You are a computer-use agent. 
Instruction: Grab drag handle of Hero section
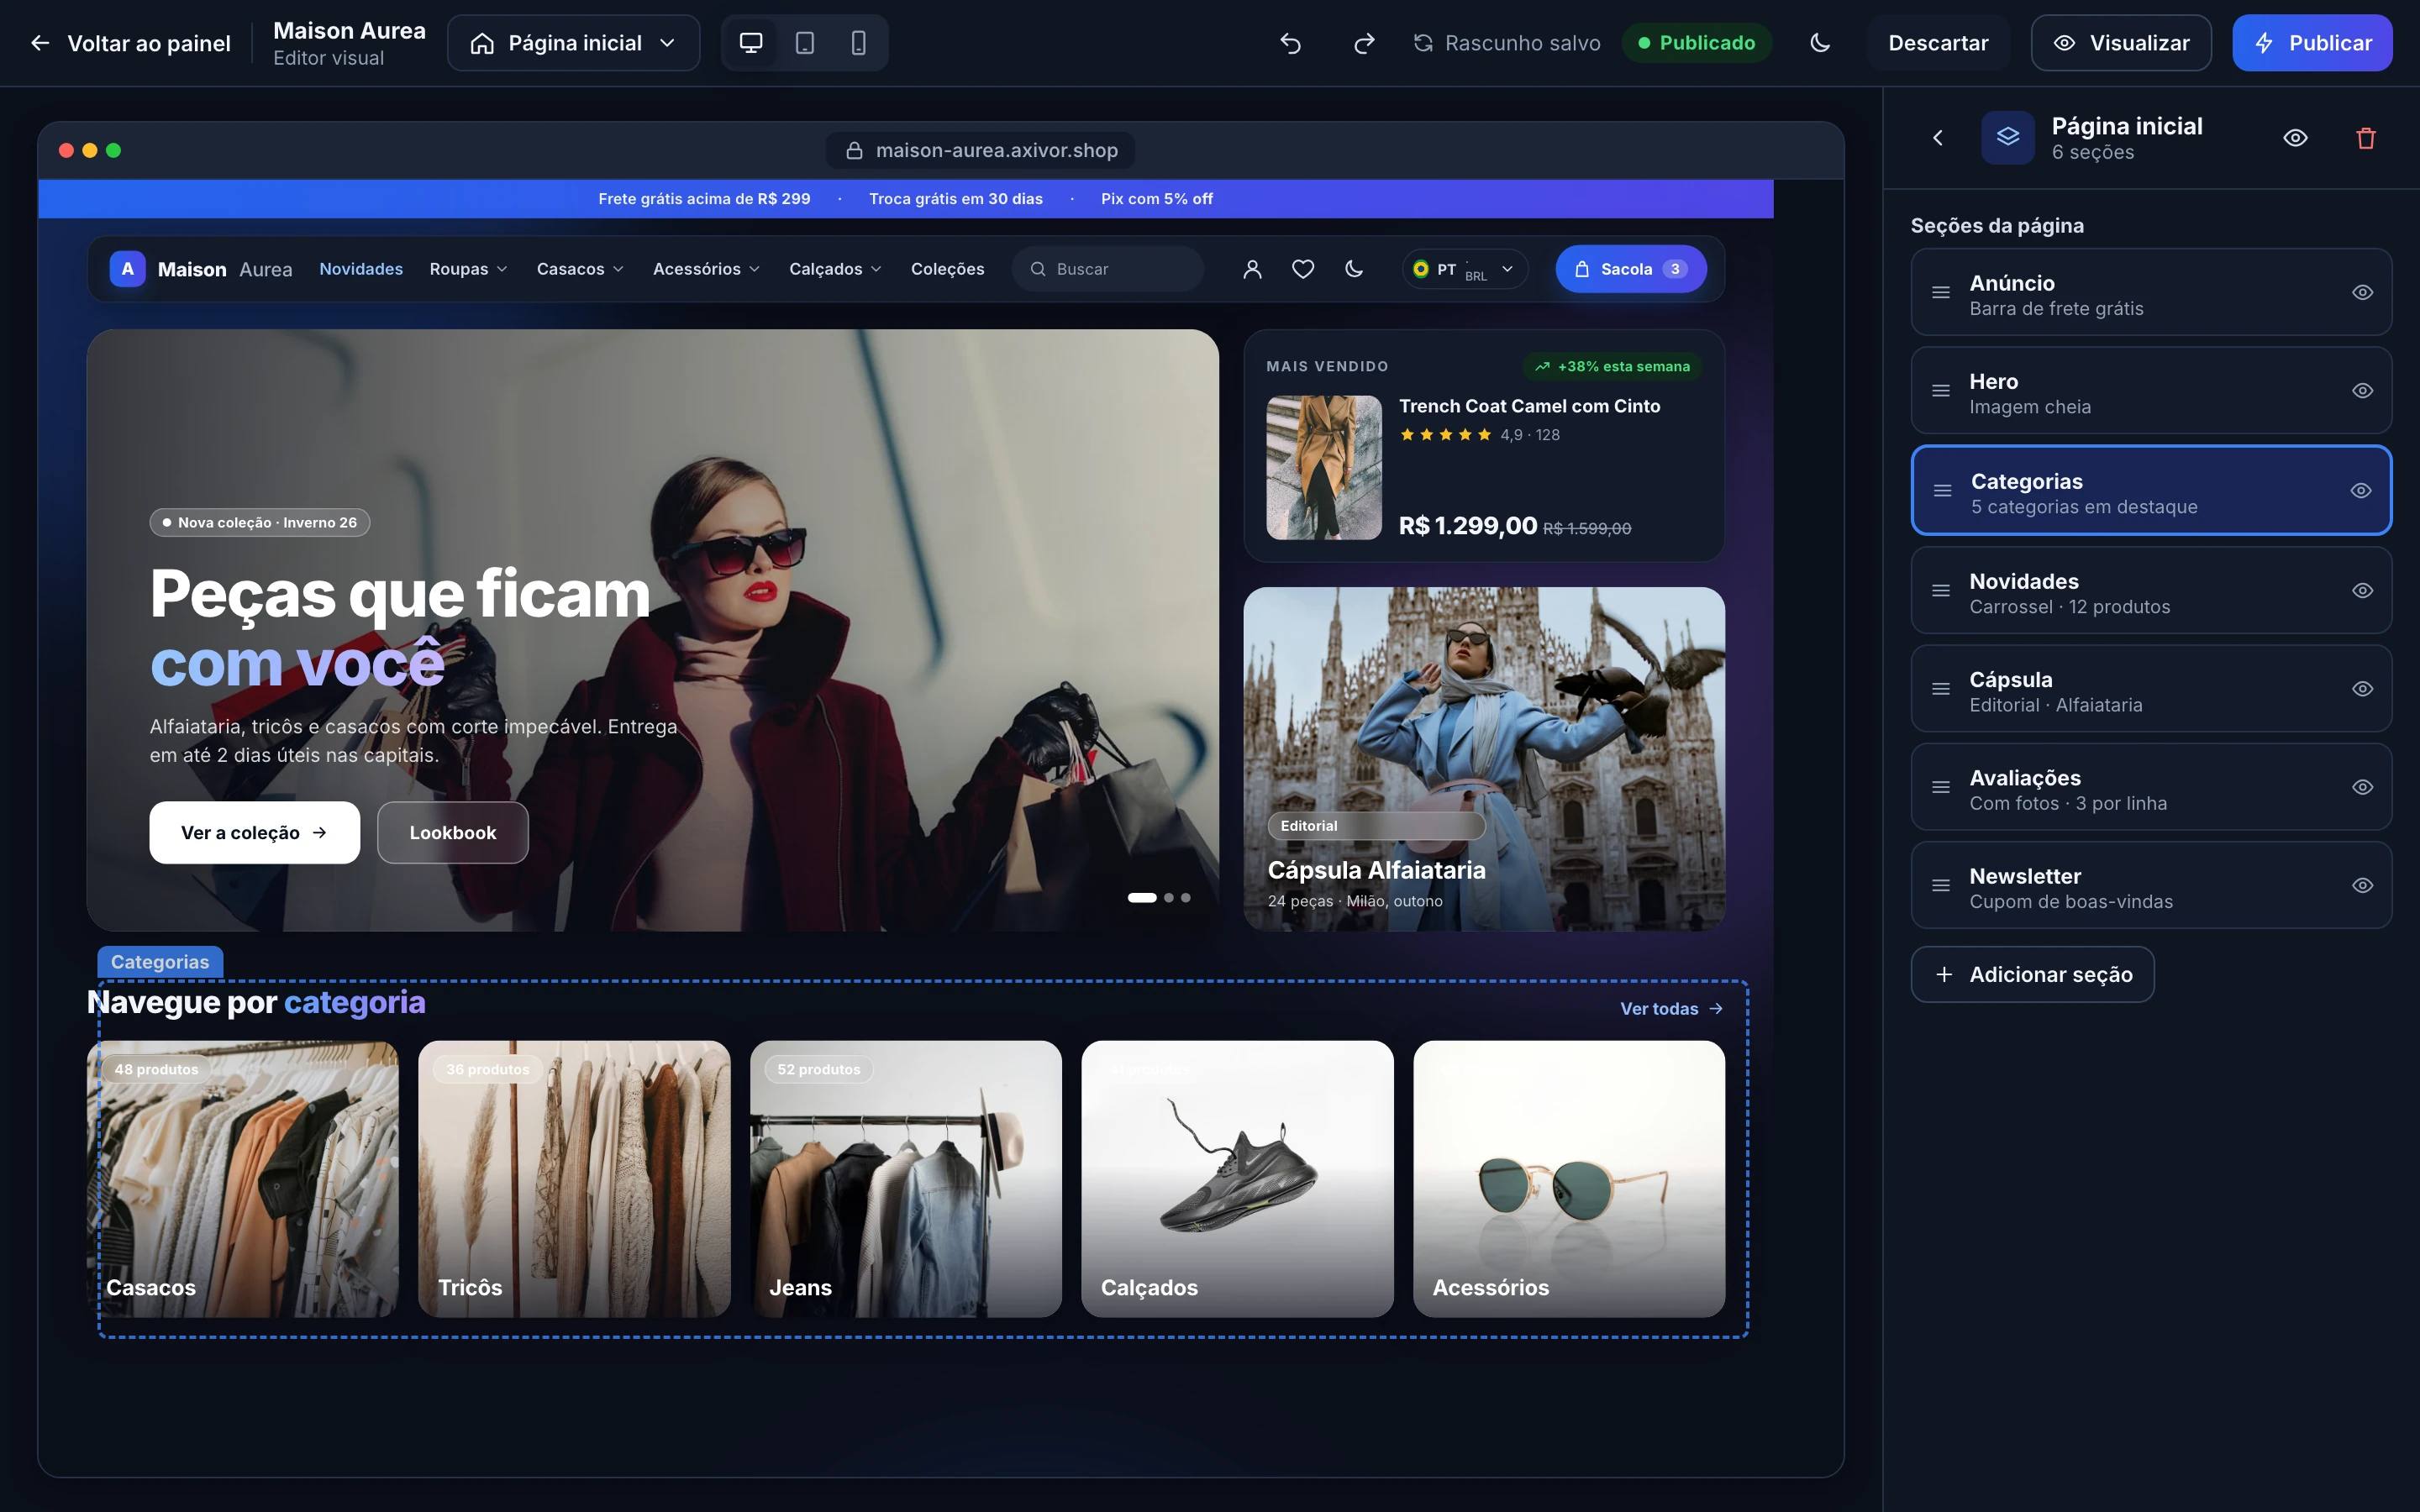click(x=1941, y=391)
